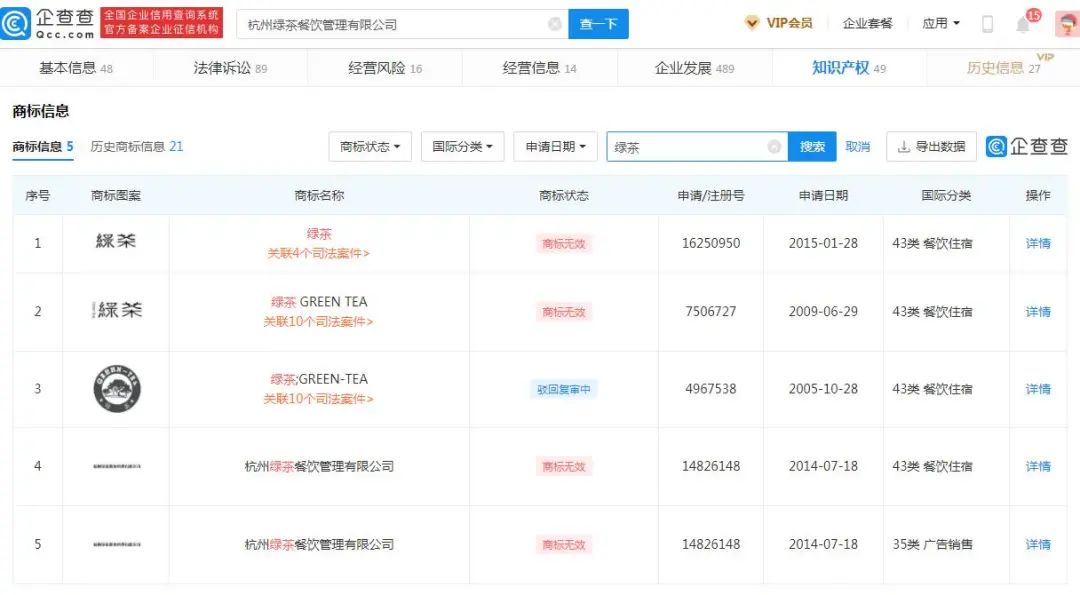The width and height of the screenshot is (1080, 595).
Task: Open the notifications bell icon
Action: pyautogui.click(x=1023, y=25)
